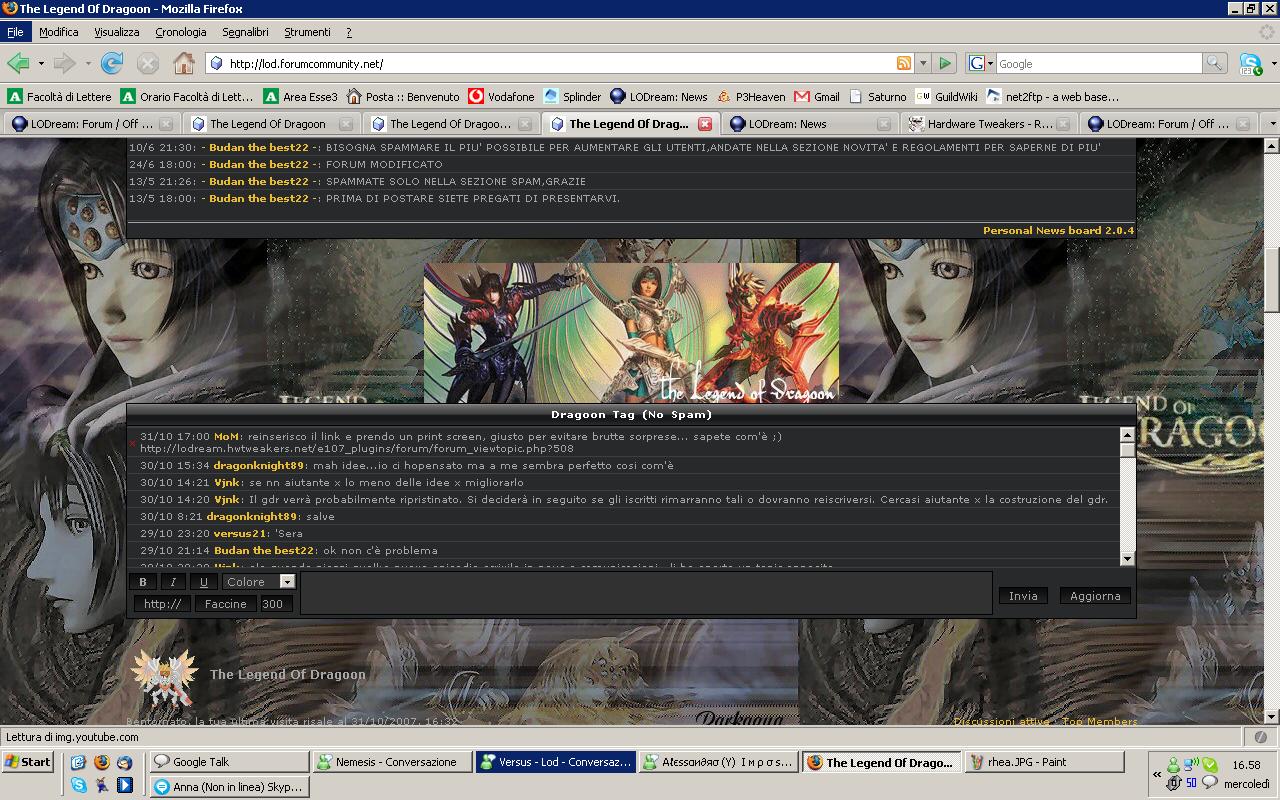Click the 300 character counter field
Image resolution: width=1280 pixels, height=800 pixels.
(276, 603)
